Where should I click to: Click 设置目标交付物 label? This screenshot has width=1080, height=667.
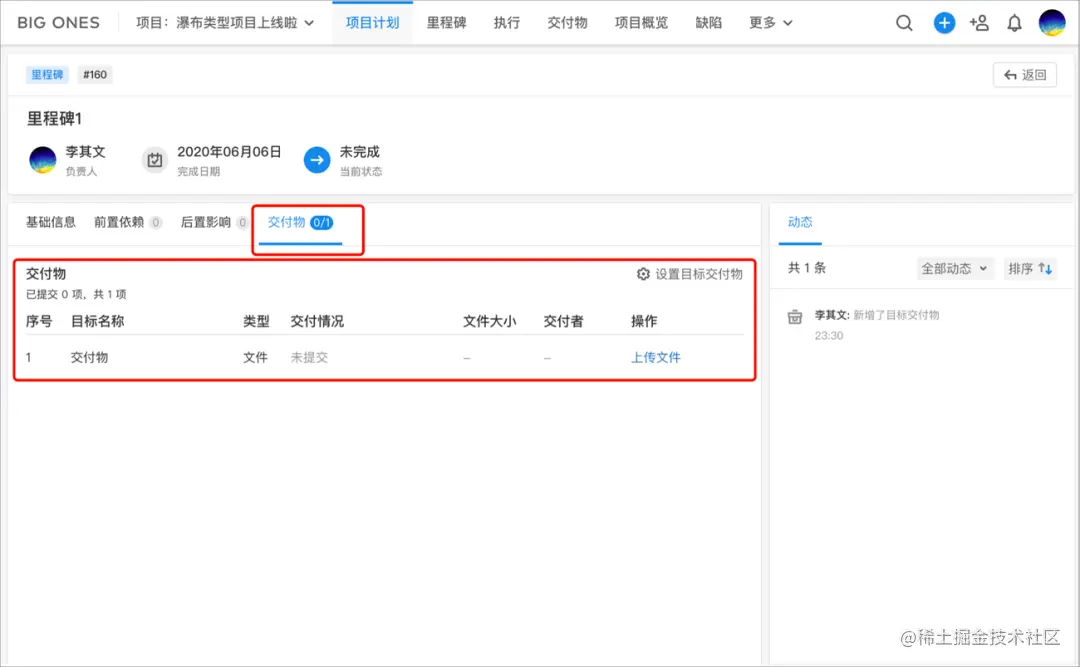698,274
